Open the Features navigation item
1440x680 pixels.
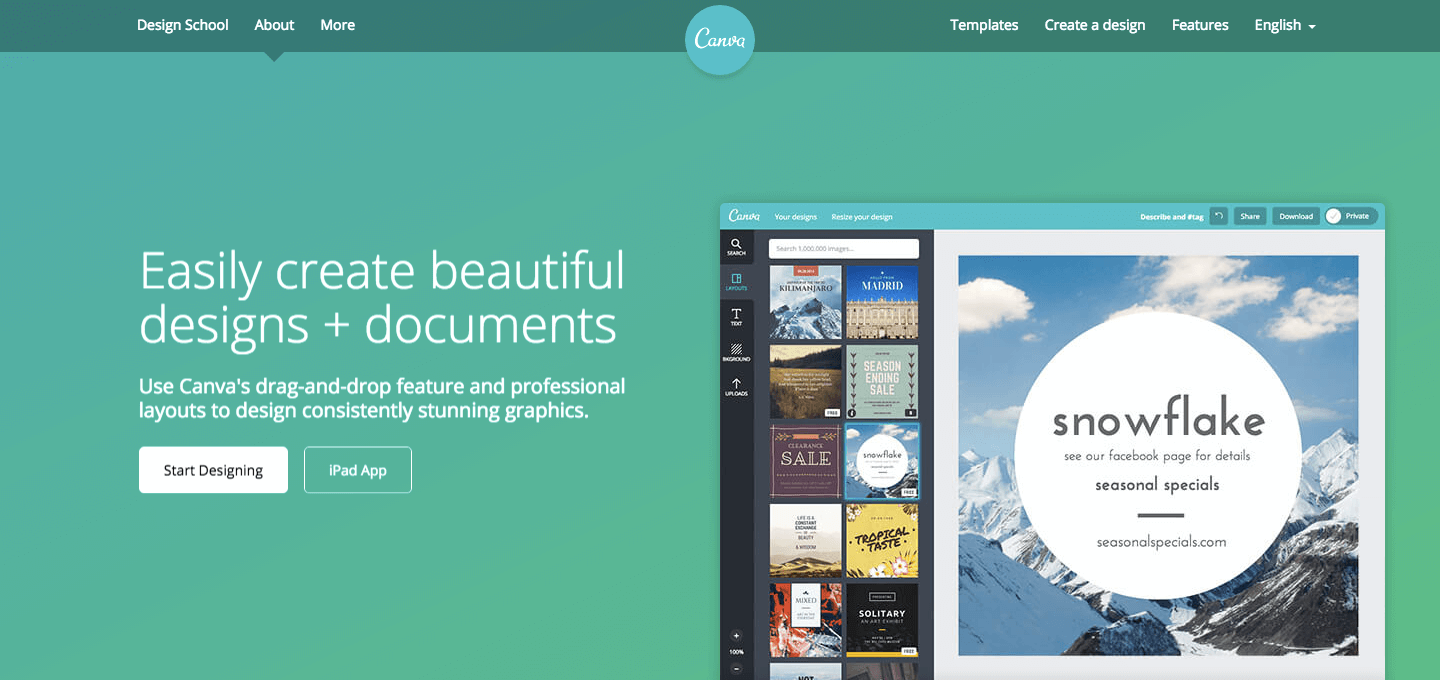[x=1200, y=25]
